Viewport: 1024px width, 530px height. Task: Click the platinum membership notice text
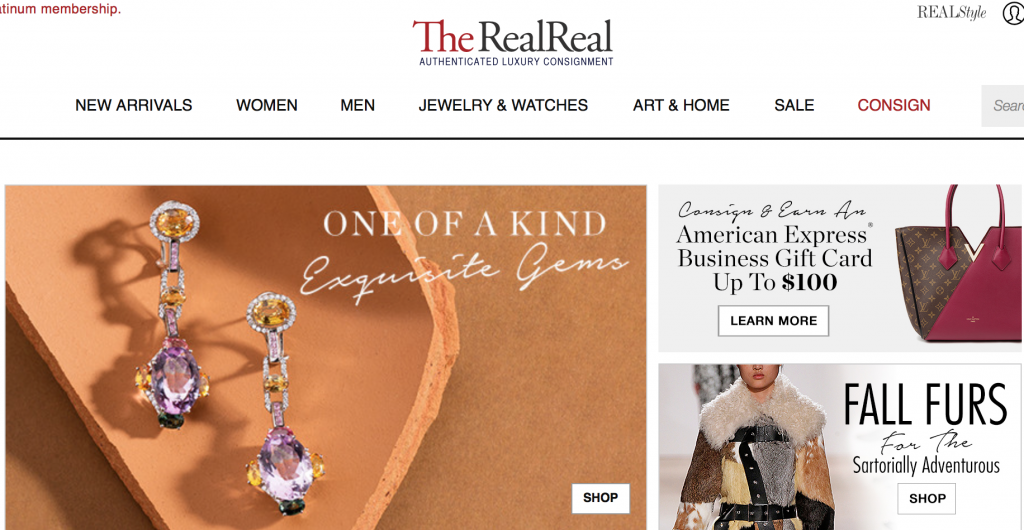pyautogui.click(x=60, y=9)
